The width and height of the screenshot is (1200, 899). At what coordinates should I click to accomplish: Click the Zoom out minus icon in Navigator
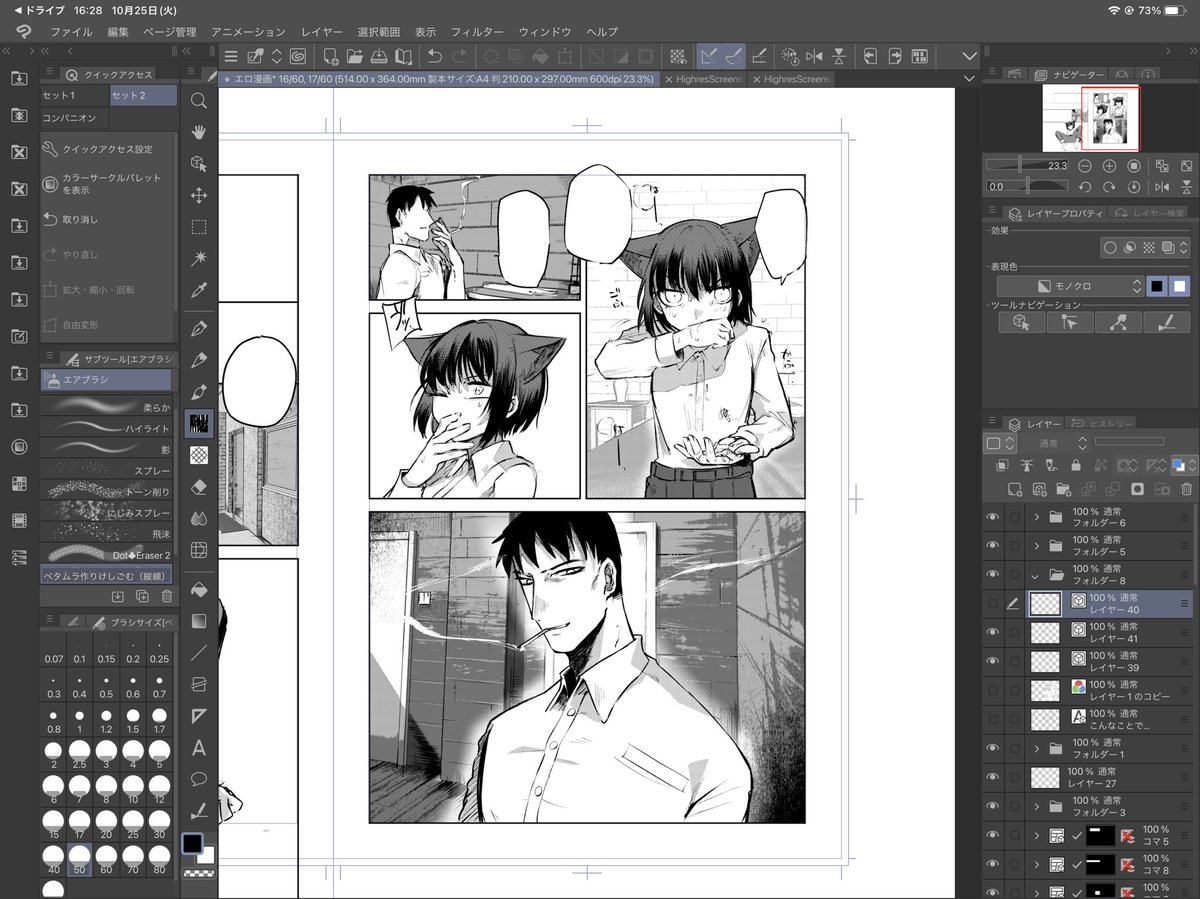(x=1084, y=165)
